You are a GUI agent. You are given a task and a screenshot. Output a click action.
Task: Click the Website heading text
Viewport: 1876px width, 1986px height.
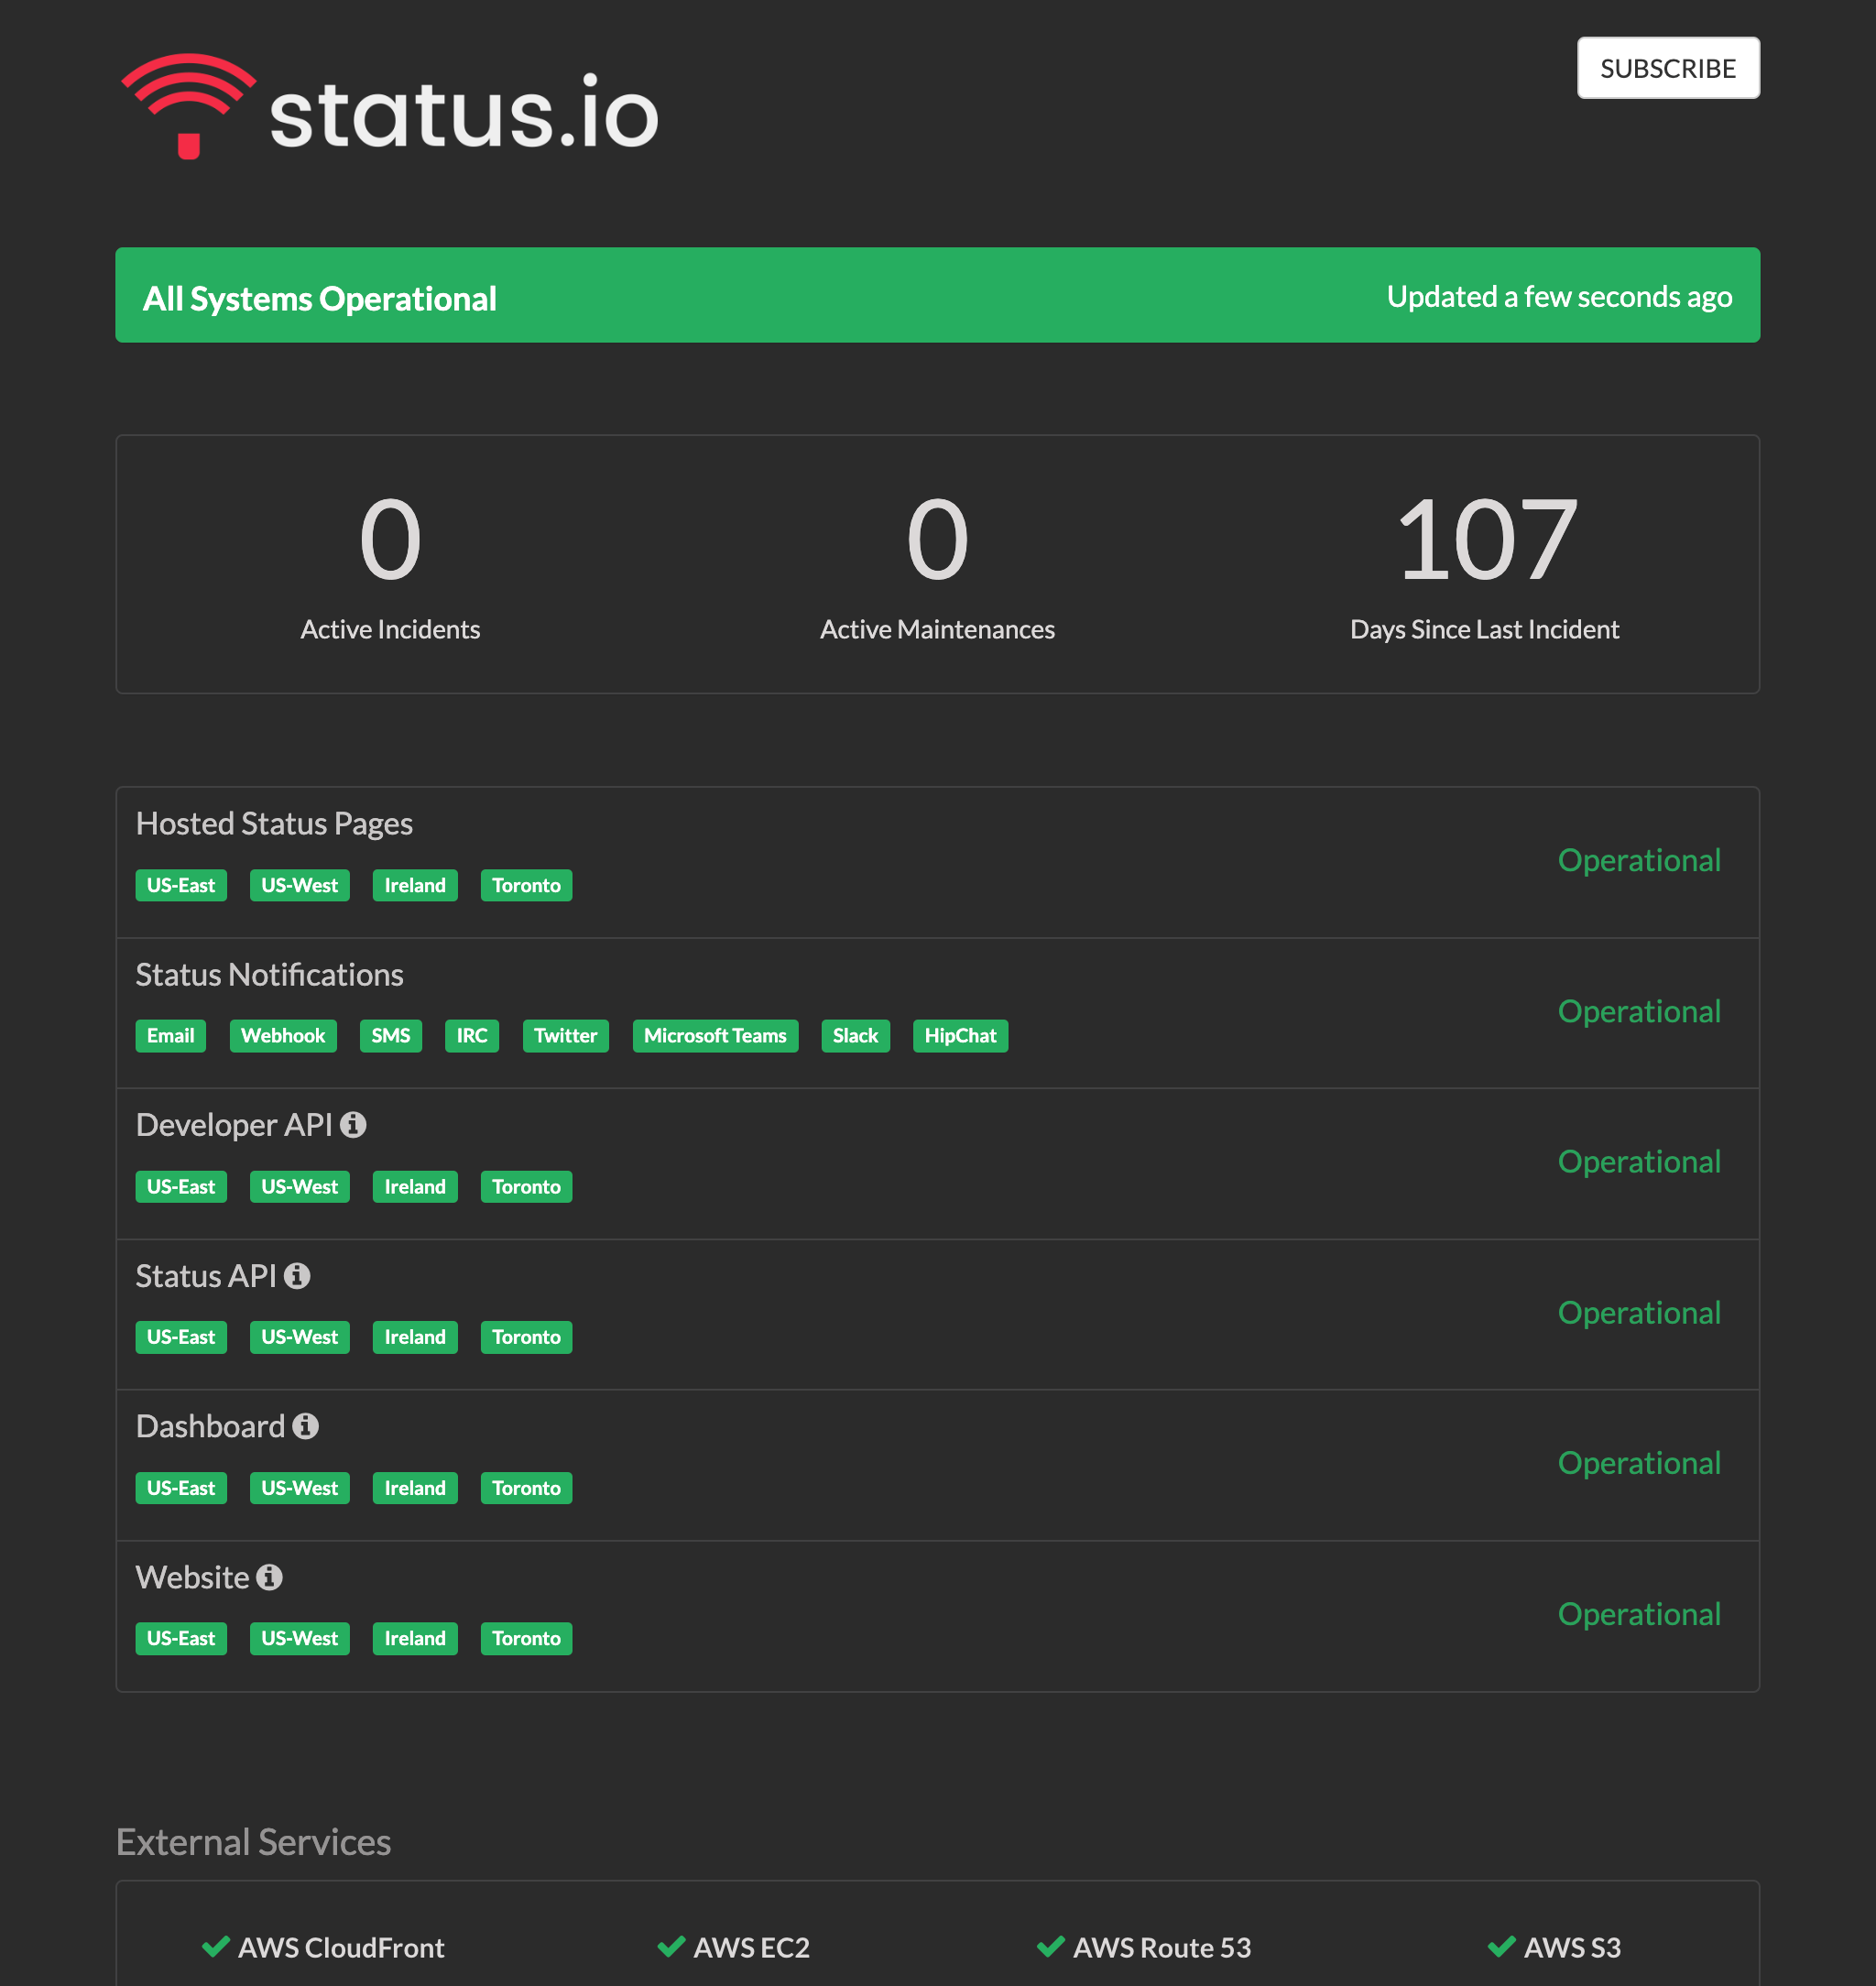[x=193, y=1577]
